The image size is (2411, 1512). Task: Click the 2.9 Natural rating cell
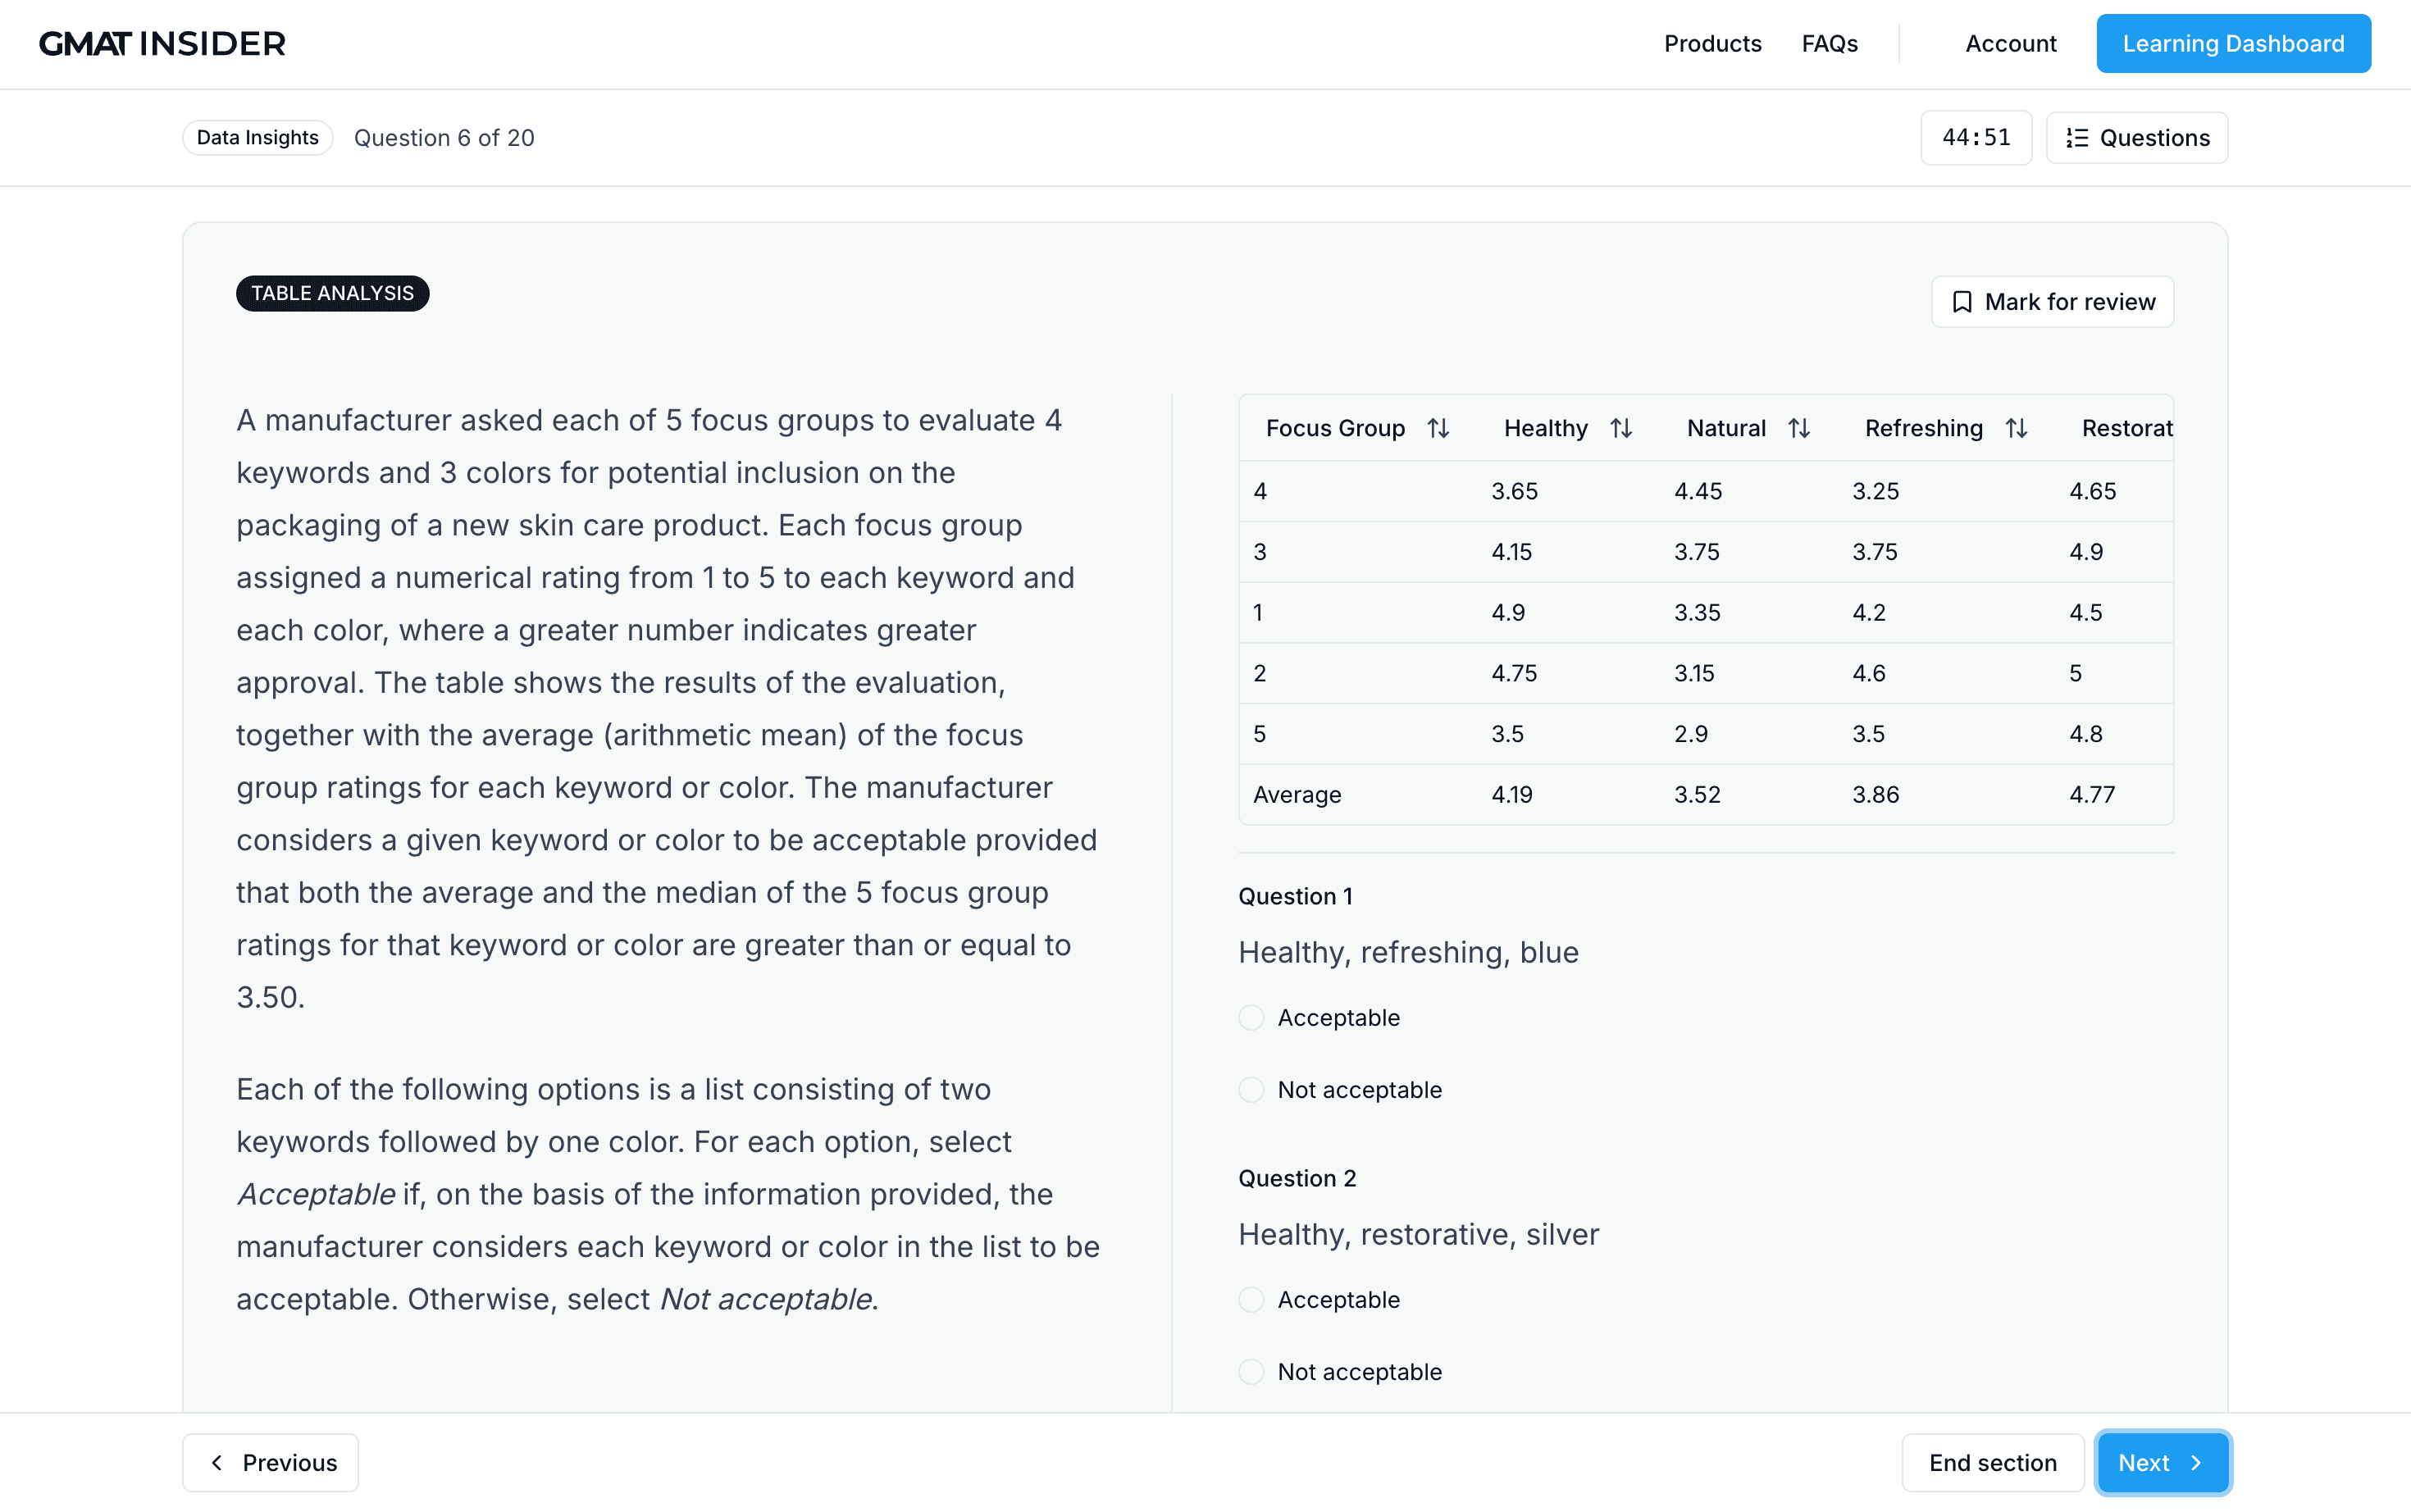1691,734
